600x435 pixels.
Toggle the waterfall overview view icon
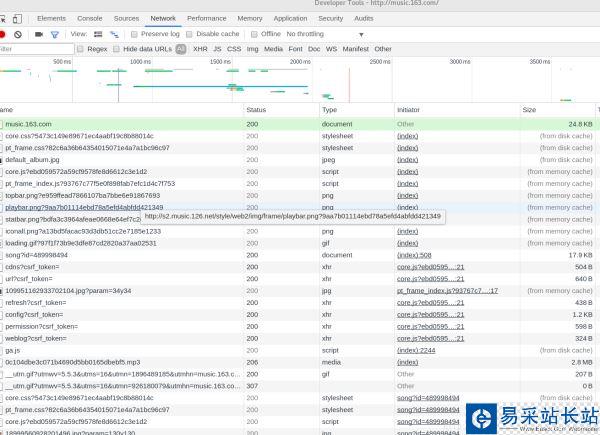[x=114, y=34]
